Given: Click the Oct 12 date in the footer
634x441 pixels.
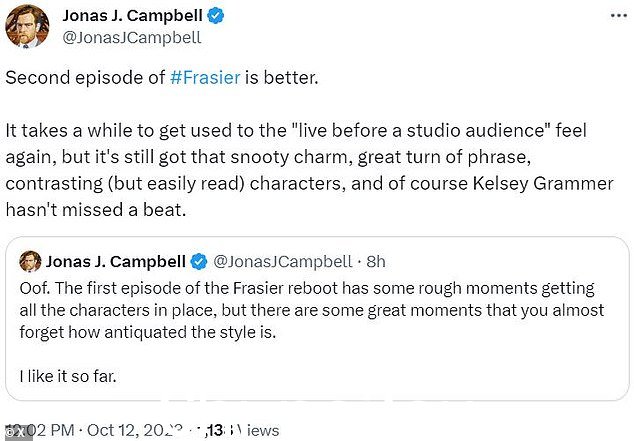Looking at the screenshot, I should click(133, 430).
